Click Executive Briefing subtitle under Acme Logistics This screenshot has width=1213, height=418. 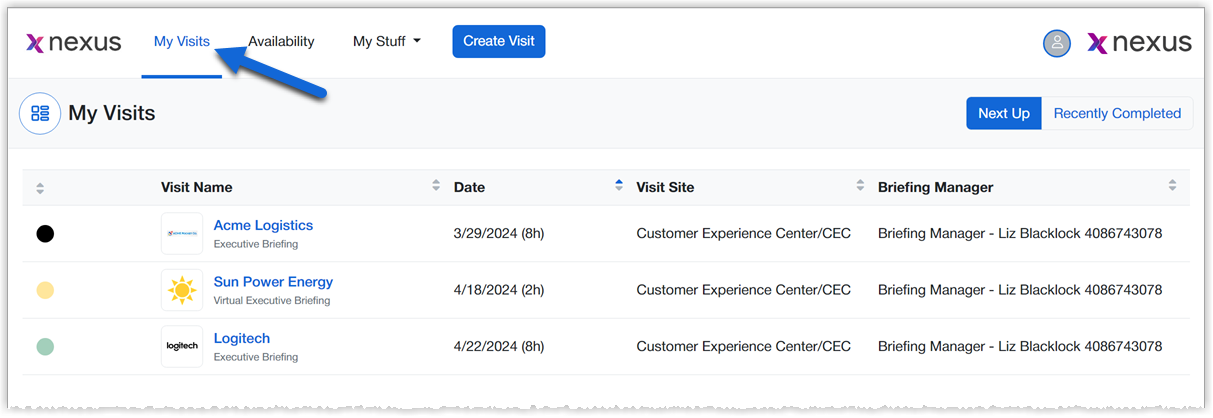[x=256, y=244]
